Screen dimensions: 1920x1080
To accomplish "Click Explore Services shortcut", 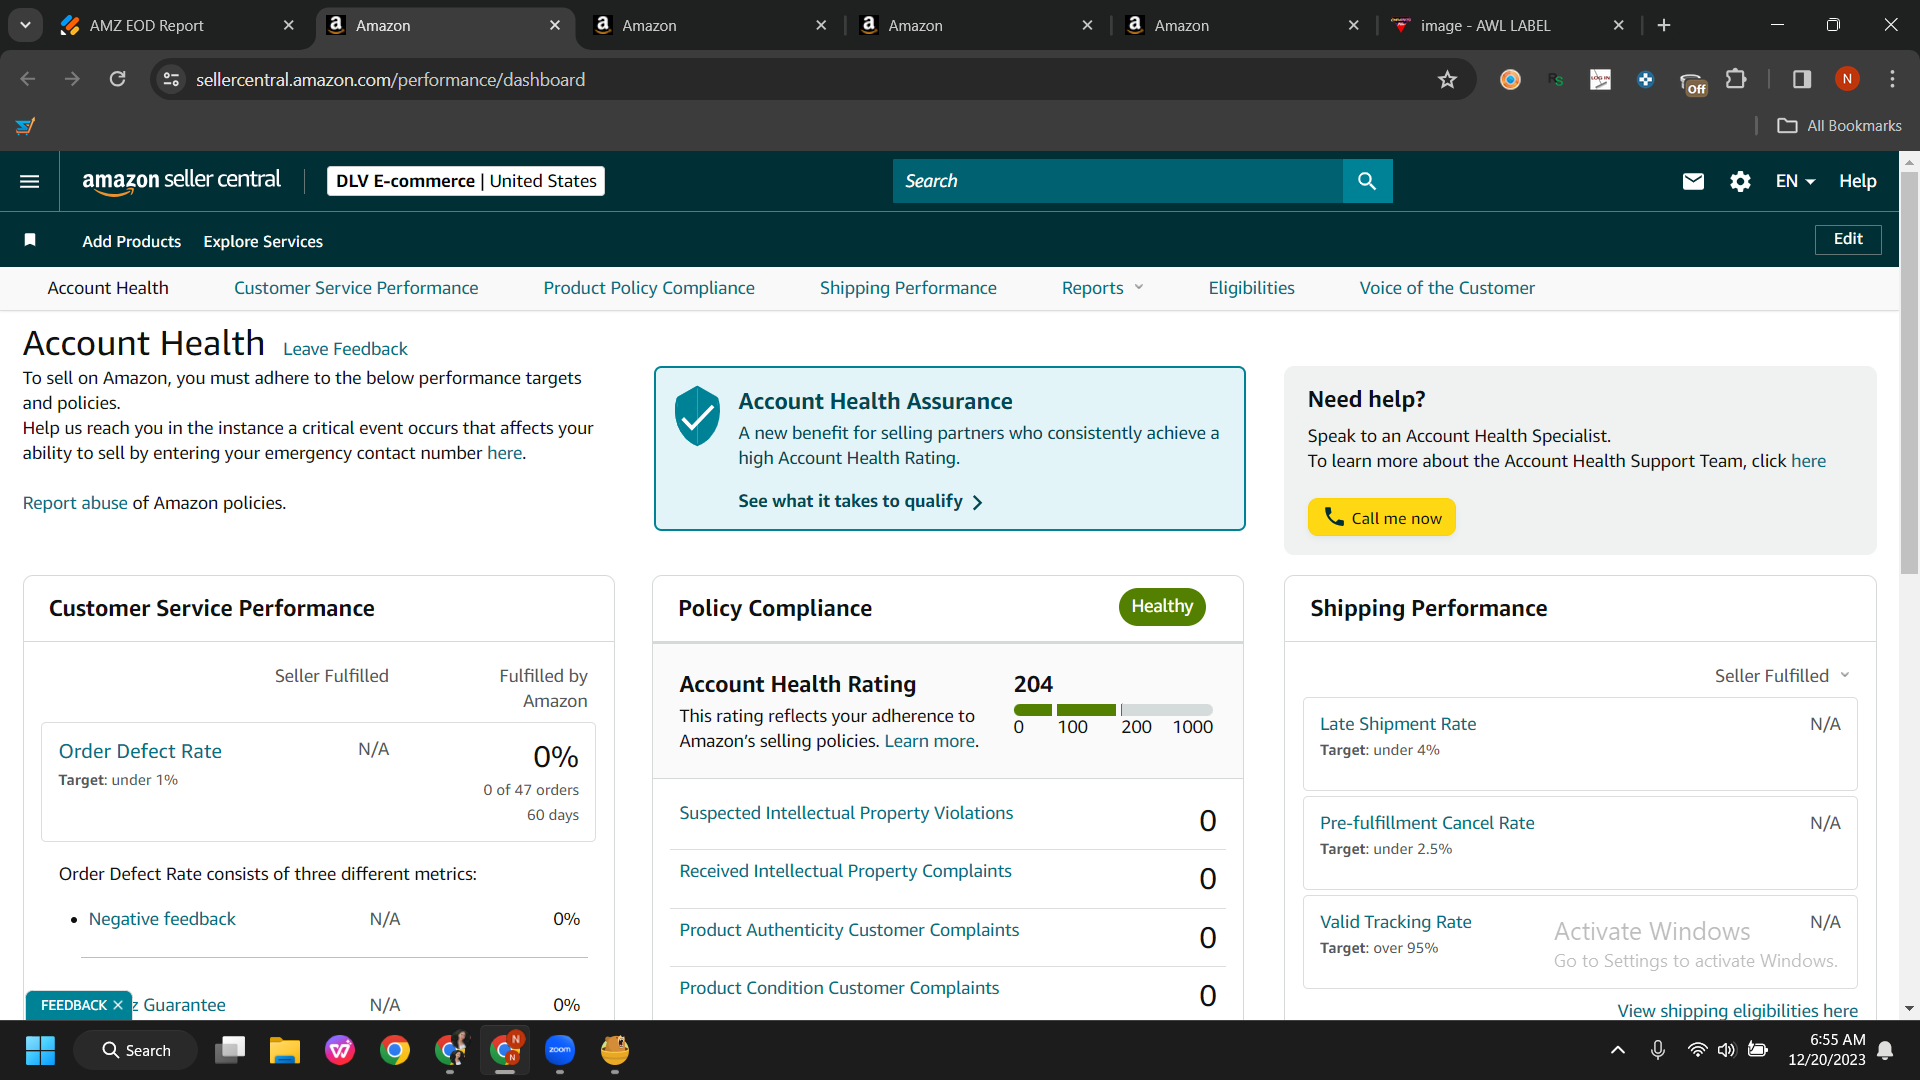I will click(263, 241).
